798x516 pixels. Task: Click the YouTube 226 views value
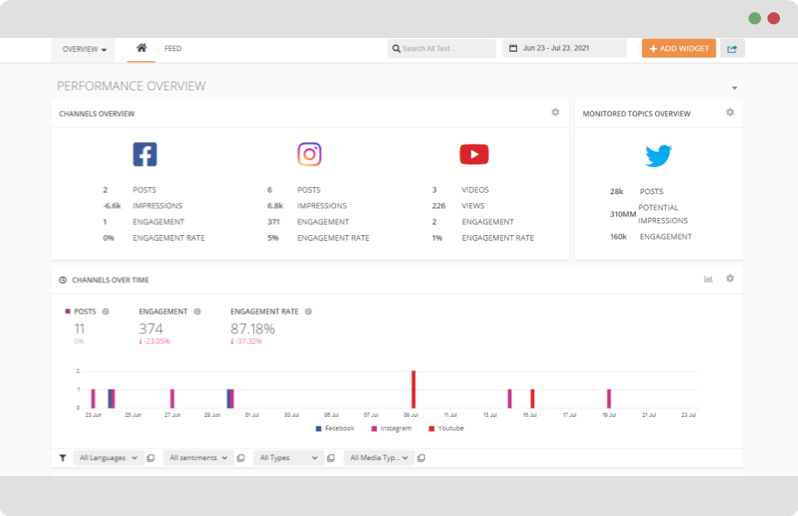439,206
